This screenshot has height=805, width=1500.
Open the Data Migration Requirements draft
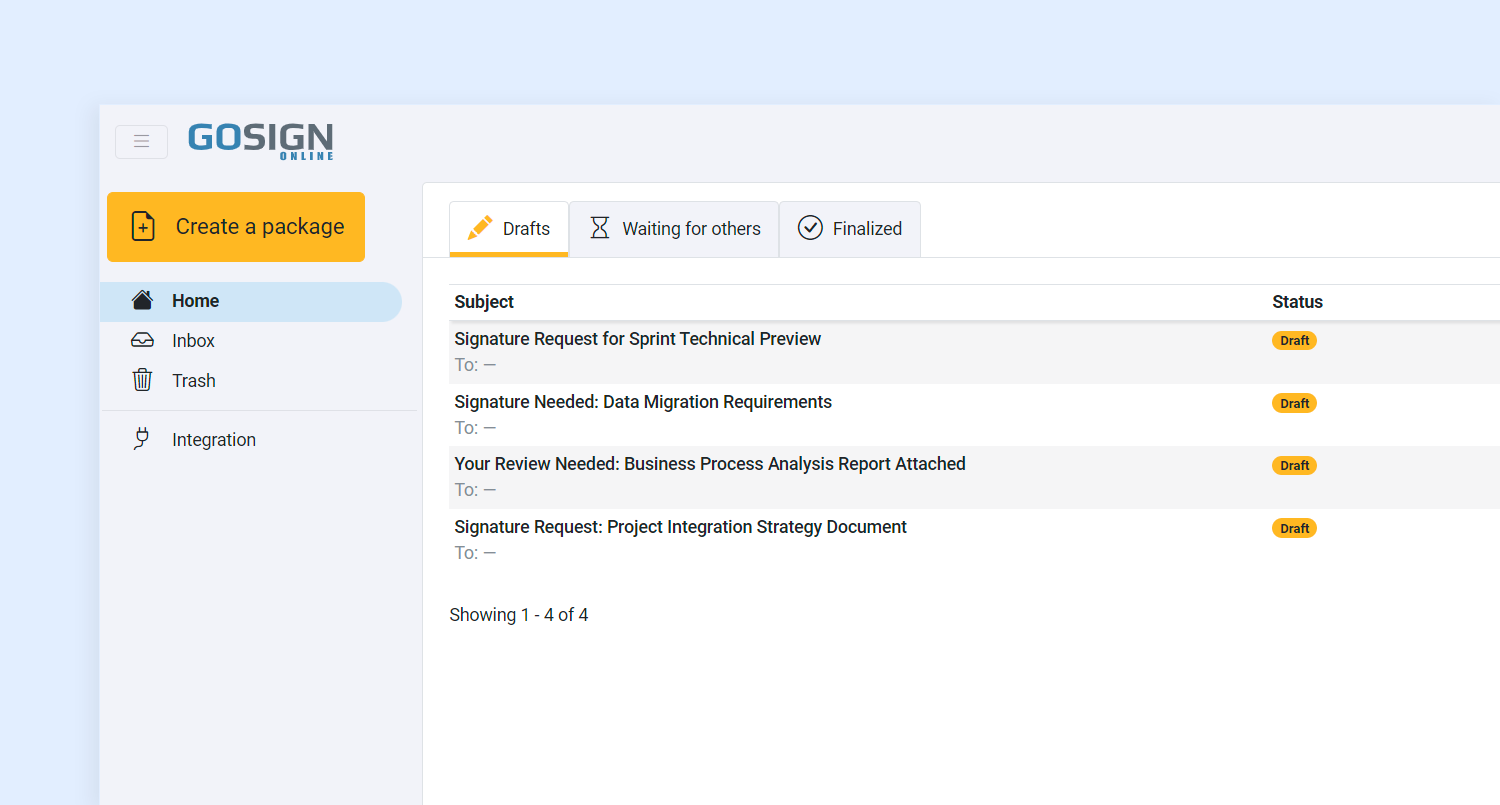tap(642, 402)
